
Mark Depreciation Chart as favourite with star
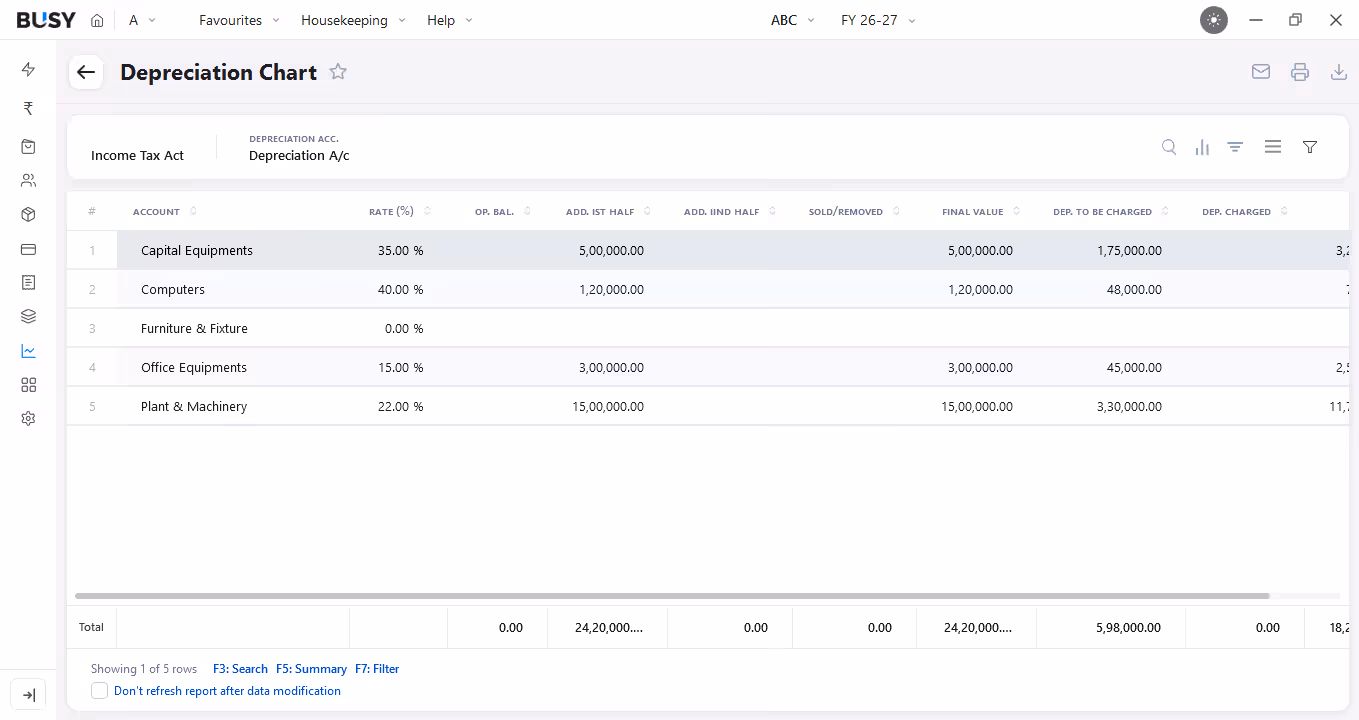click(338, 72)
